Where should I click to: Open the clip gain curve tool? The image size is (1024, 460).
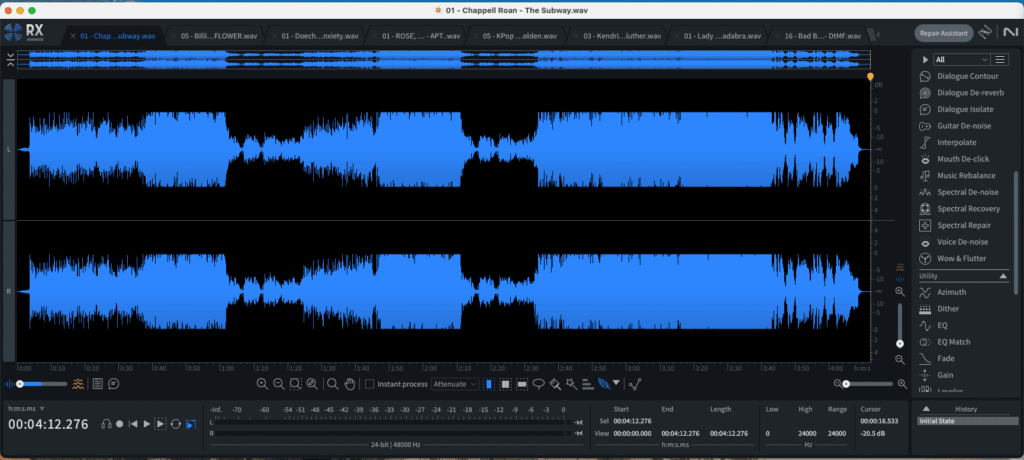[x=635, y=384]
